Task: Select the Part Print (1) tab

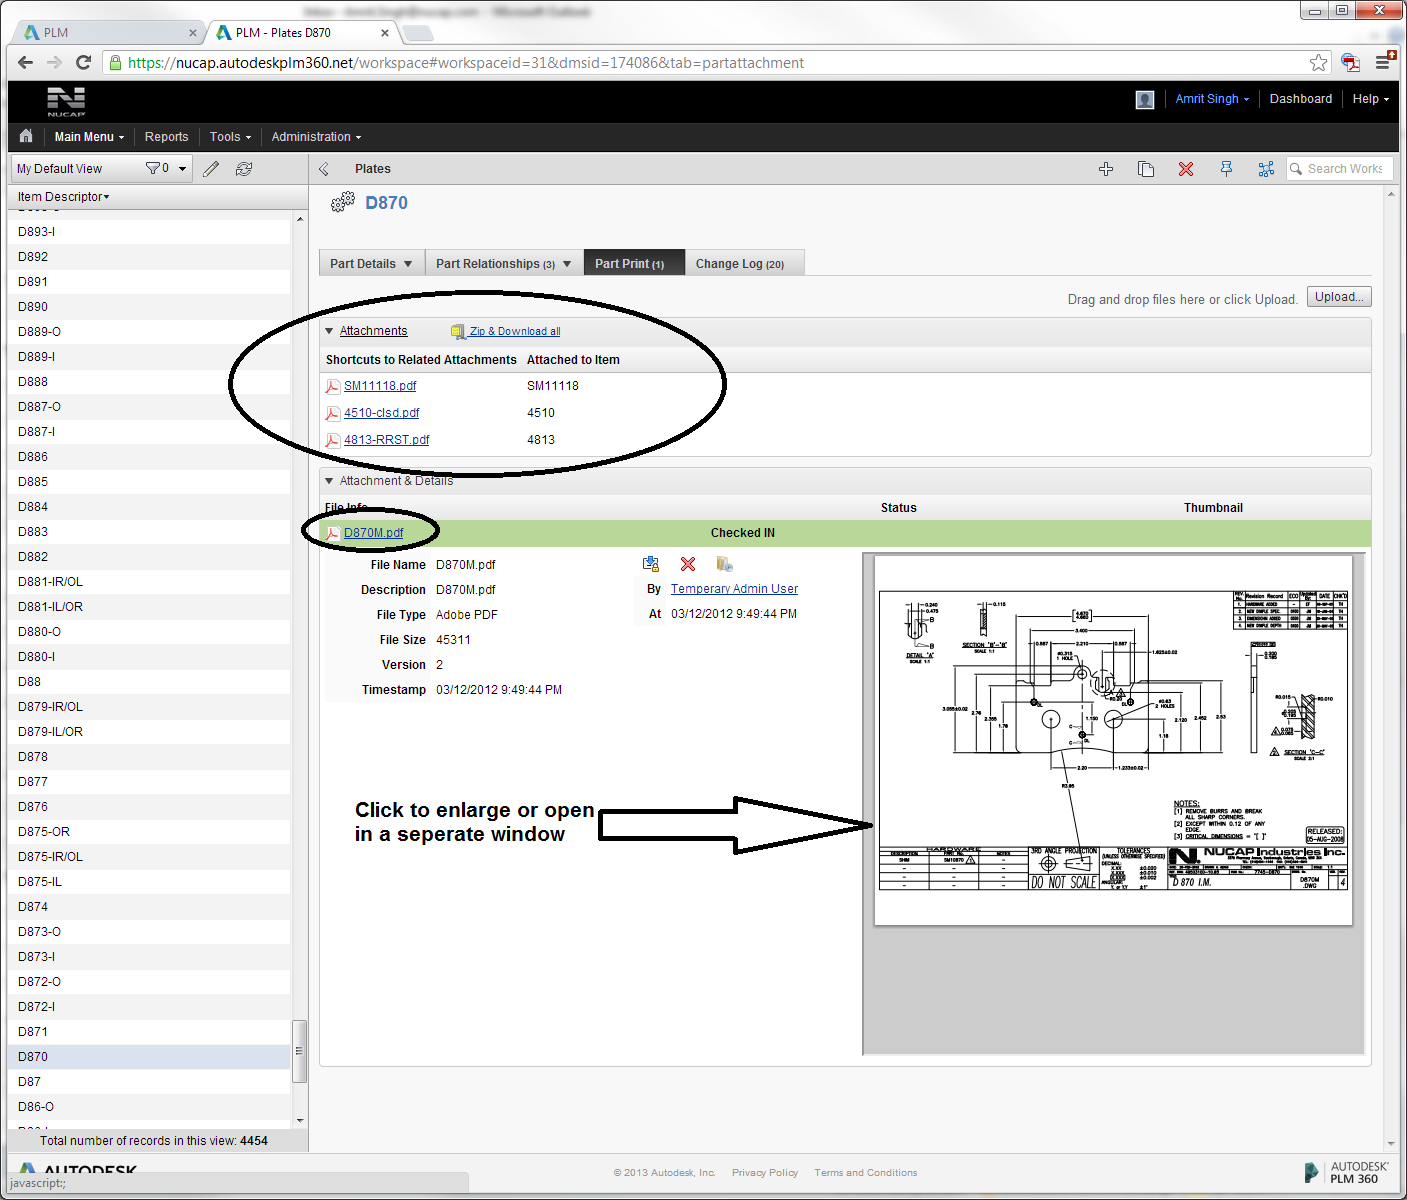Action: click(x=634, y=263)
